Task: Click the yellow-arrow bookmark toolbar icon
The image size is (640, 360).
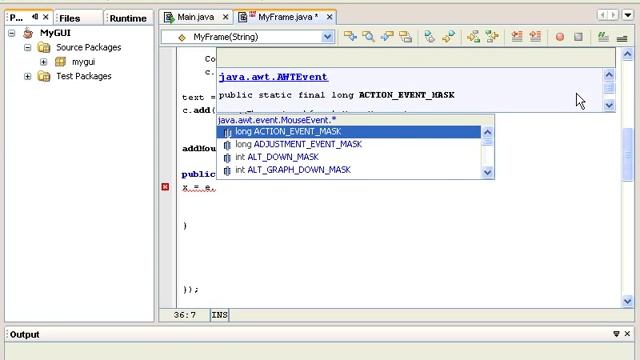Action: click(448, 37)
